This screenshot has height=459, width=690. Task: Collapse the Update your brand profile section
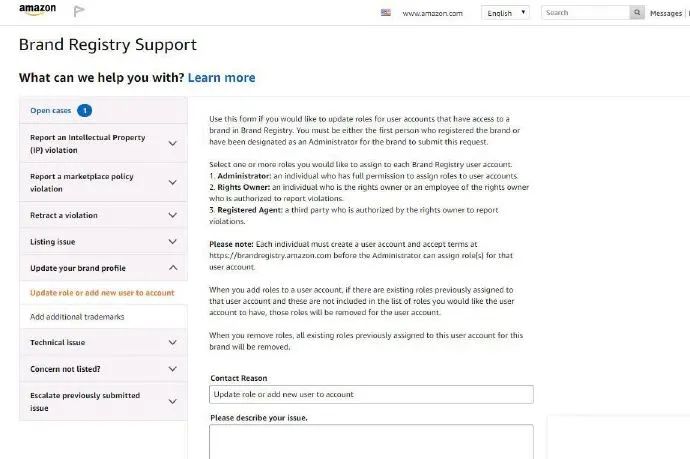coord(173,268)
